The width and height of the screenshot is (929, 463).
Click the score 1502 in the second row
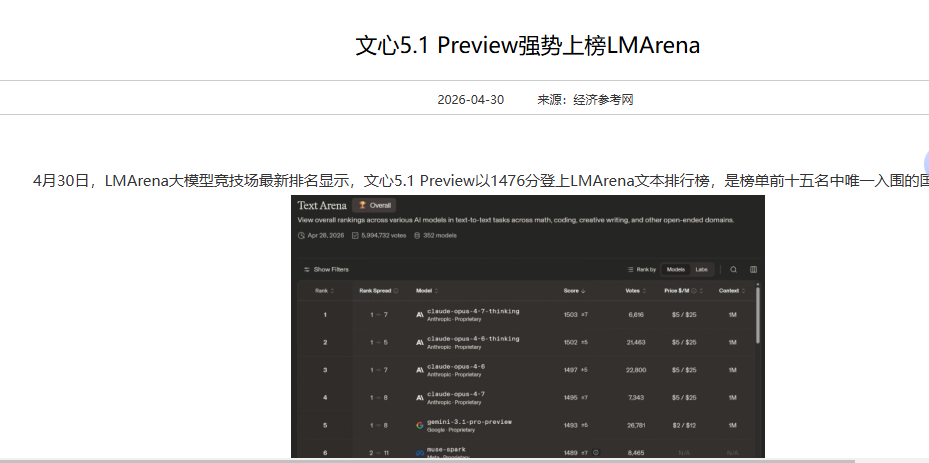pos(570,343)
